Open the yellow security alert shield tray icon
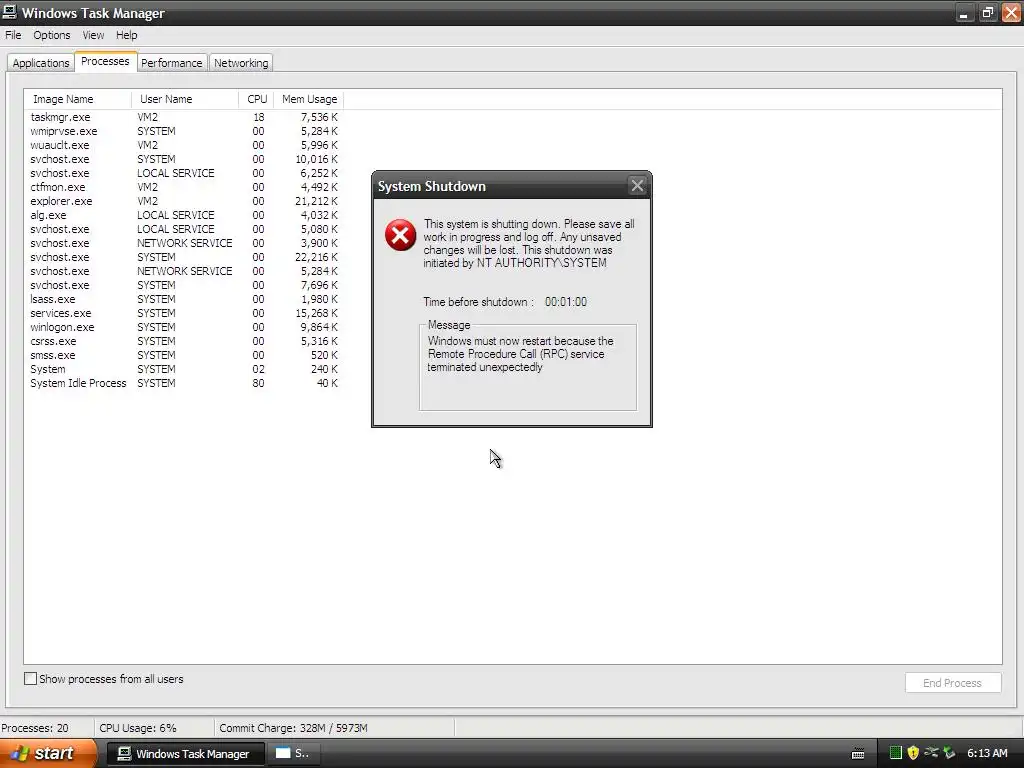The image size is (1024, 768). (x=913, y=753)
